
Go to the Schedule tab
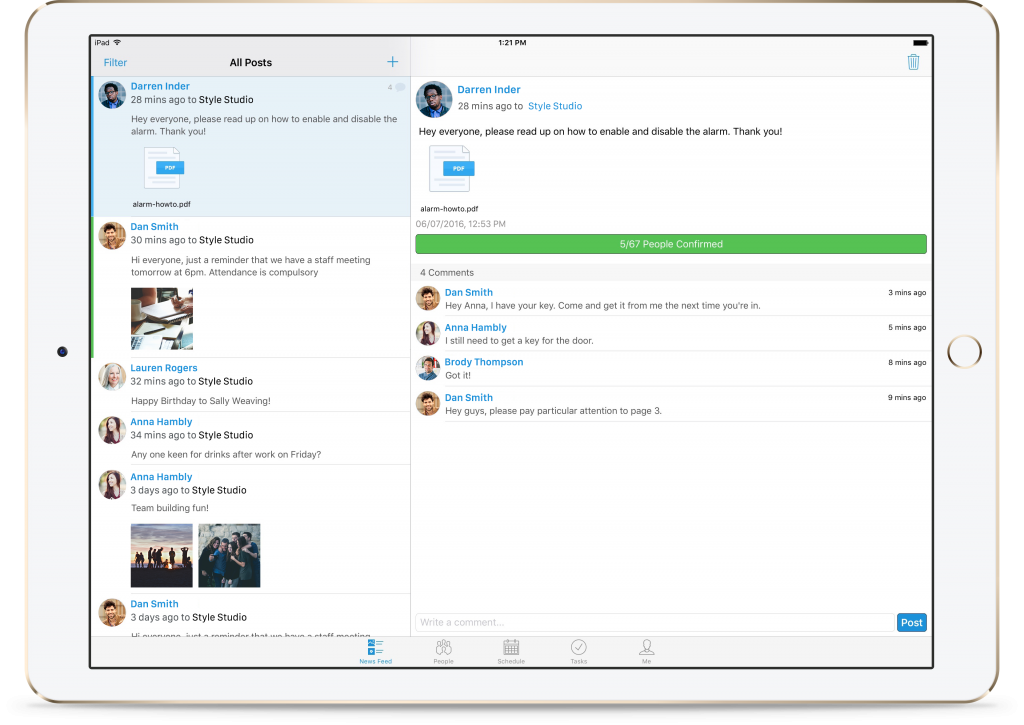(x=511, y=651)
